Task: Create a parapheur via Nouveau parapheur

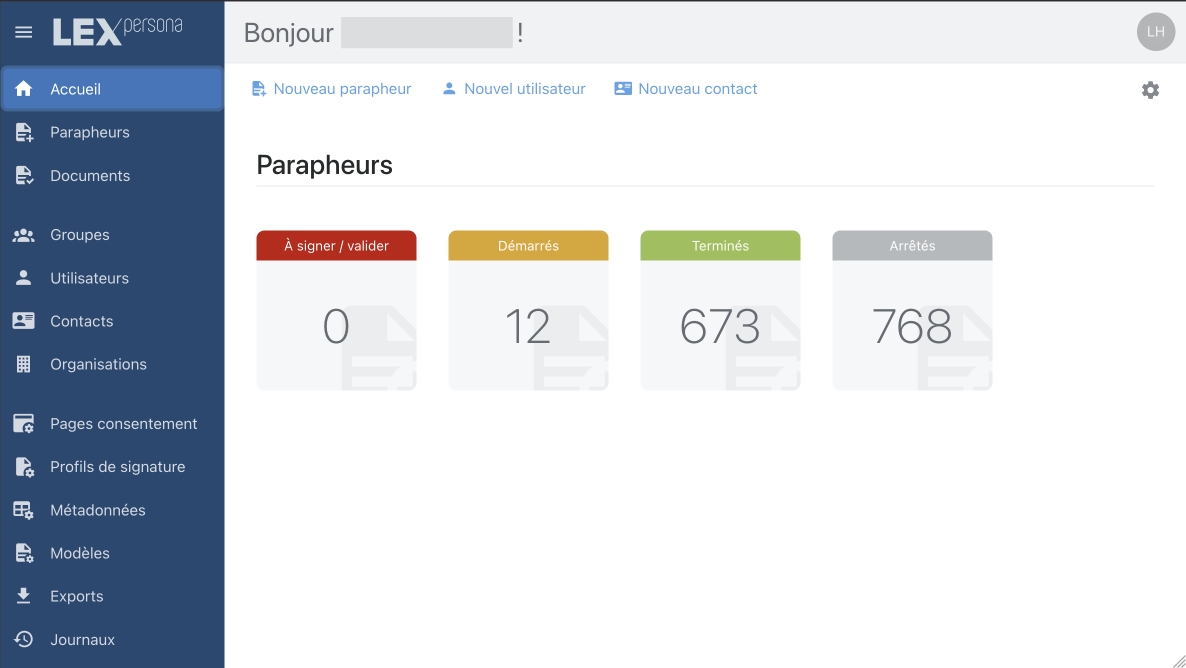Action: [x=332, y=88]
